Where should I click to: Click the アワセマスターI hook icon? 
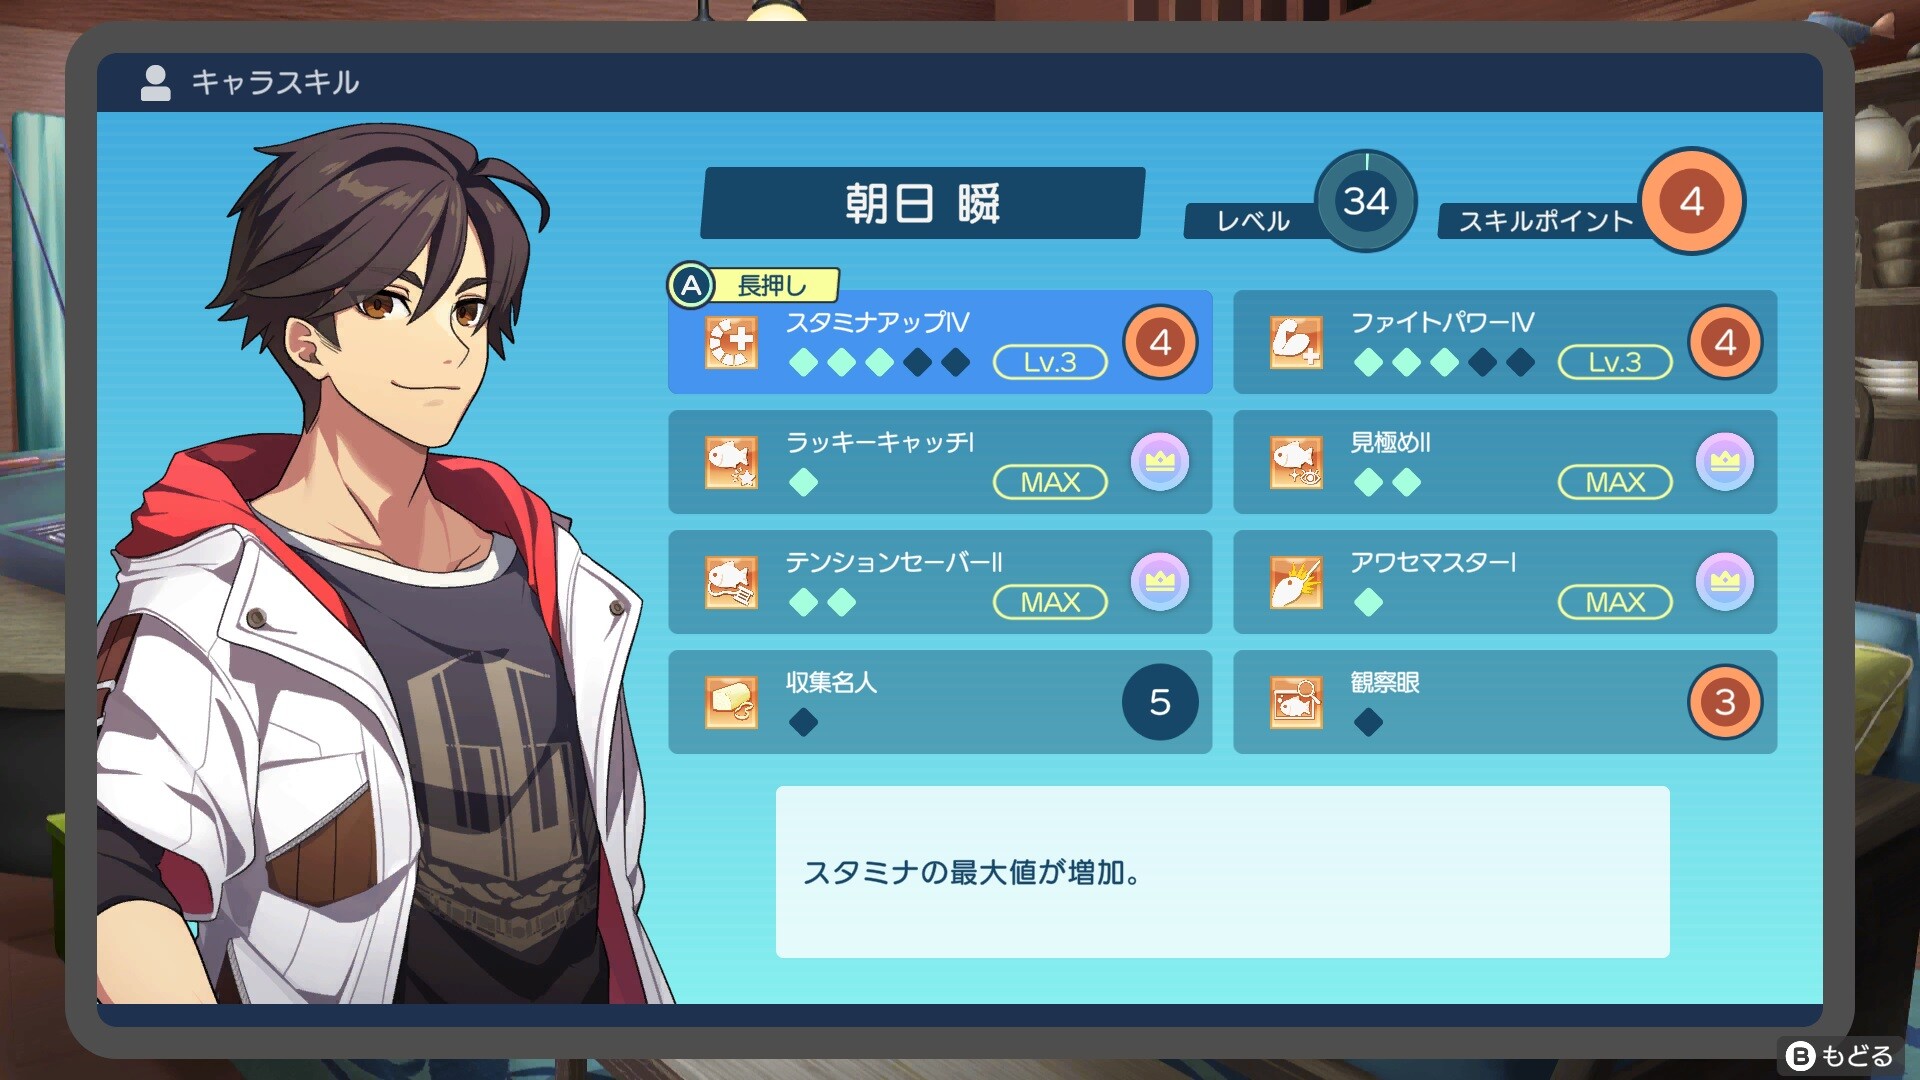click(1296, 582)
